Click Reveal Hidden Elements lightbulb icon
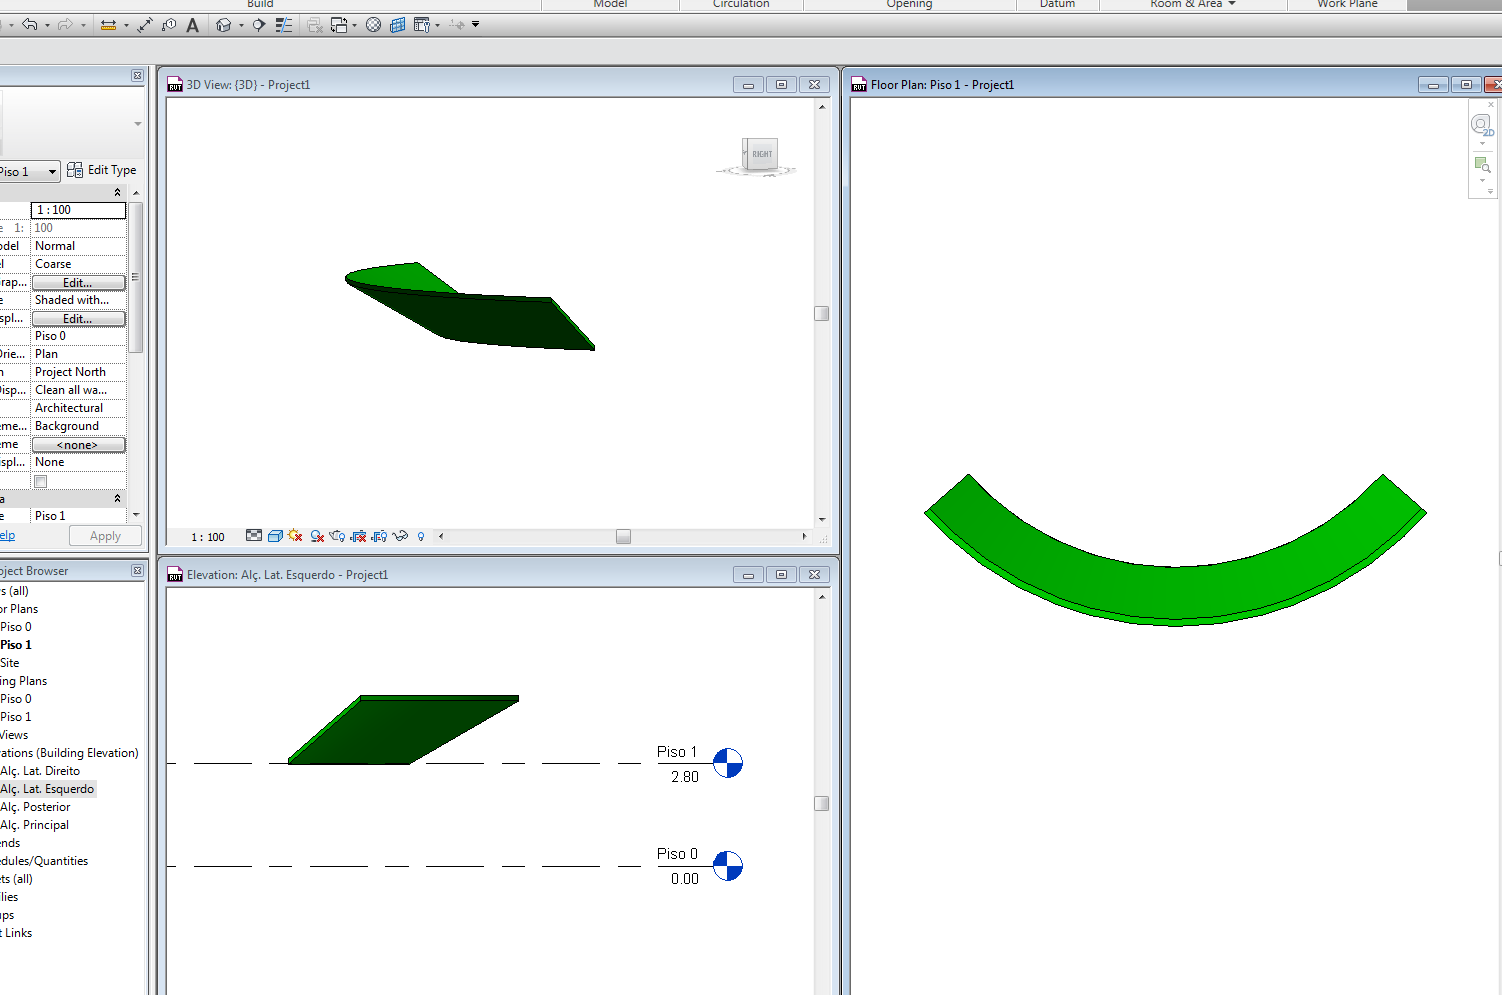The image size is (1502, 995). click(x=421, y=537)
